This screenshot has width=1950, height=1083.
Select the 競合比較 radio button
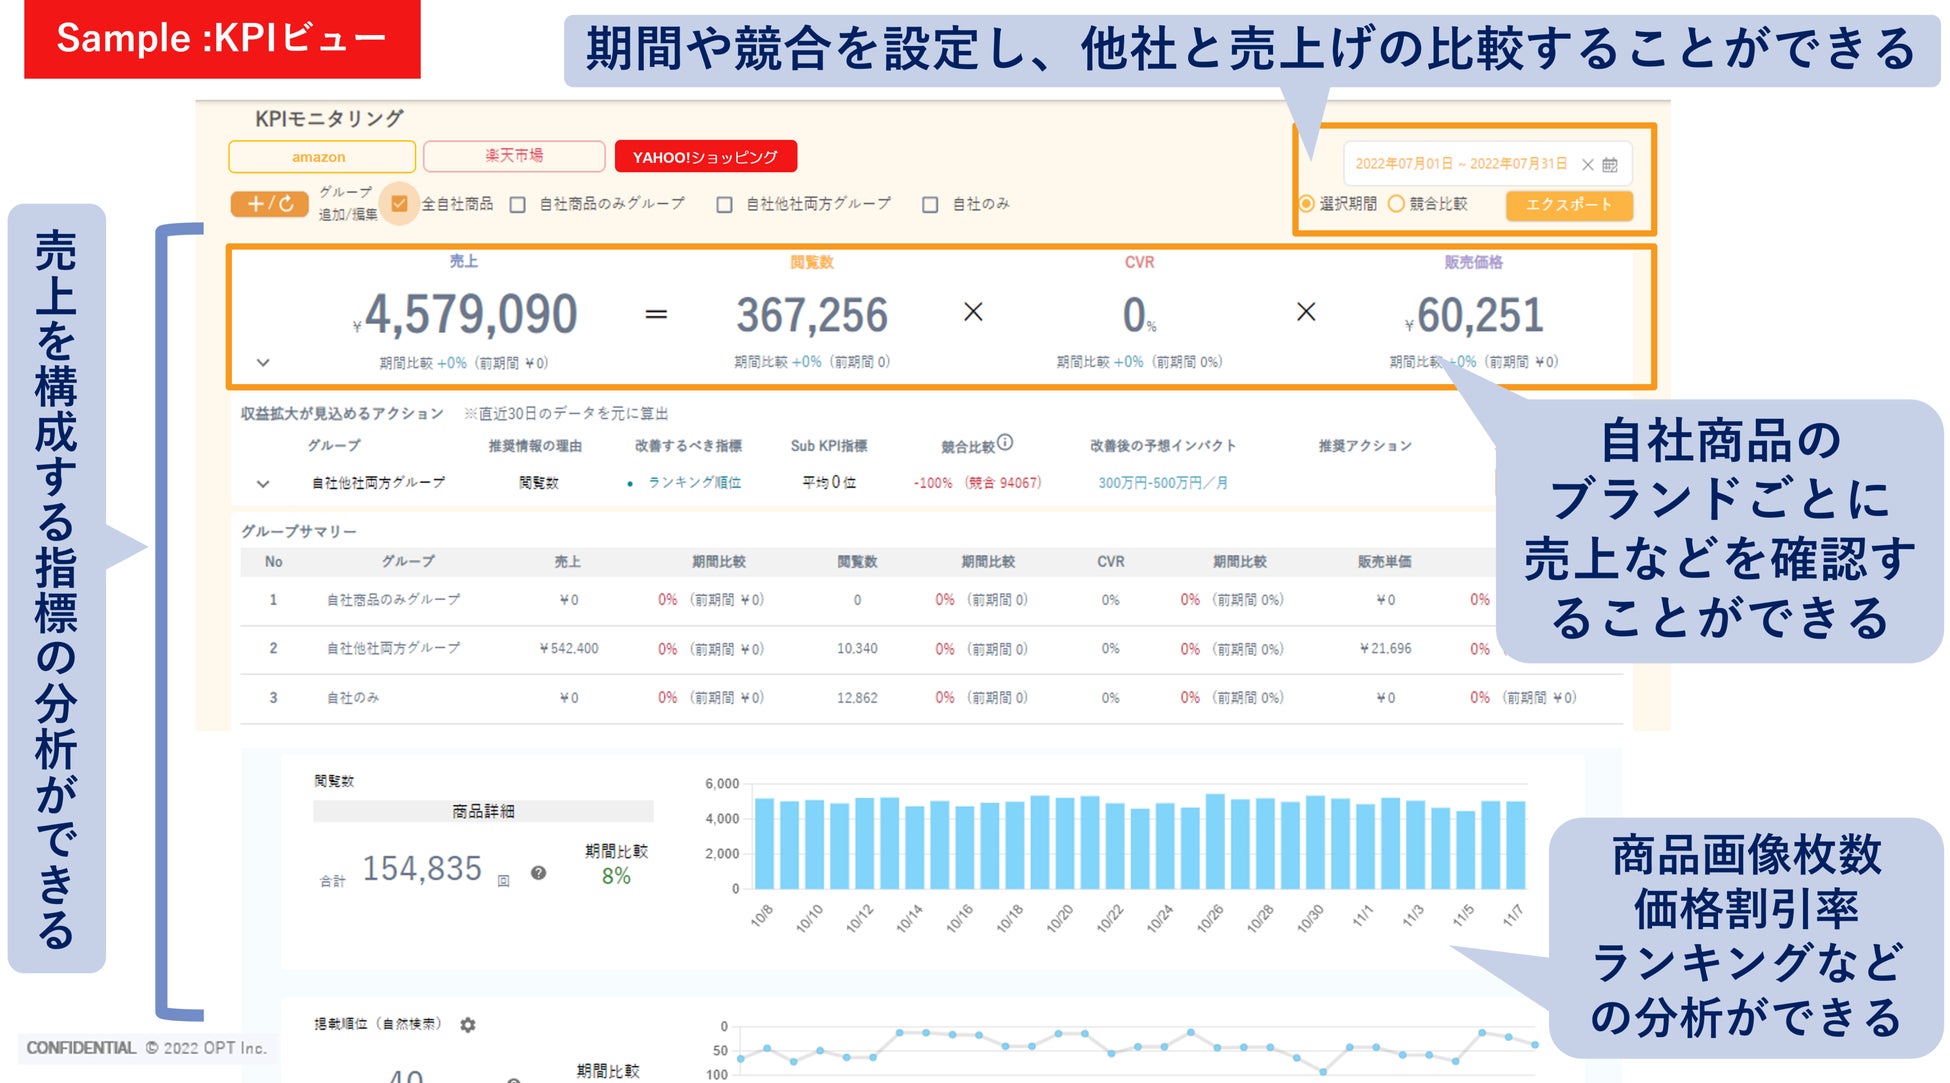(x=1396, y=204)
